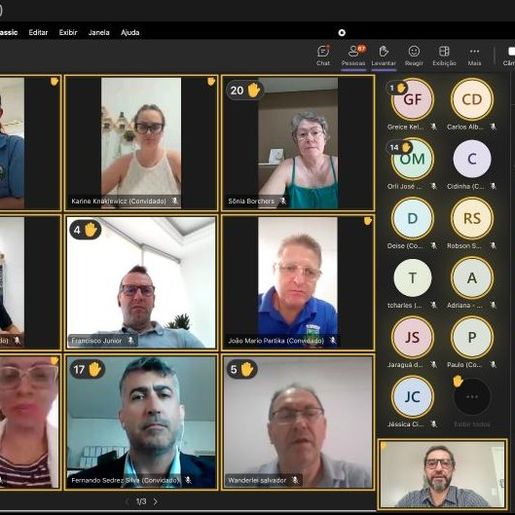Screen dimensions: 515x515
Task: Toggle the Levantar raise hand button
Action: (384, 56)
